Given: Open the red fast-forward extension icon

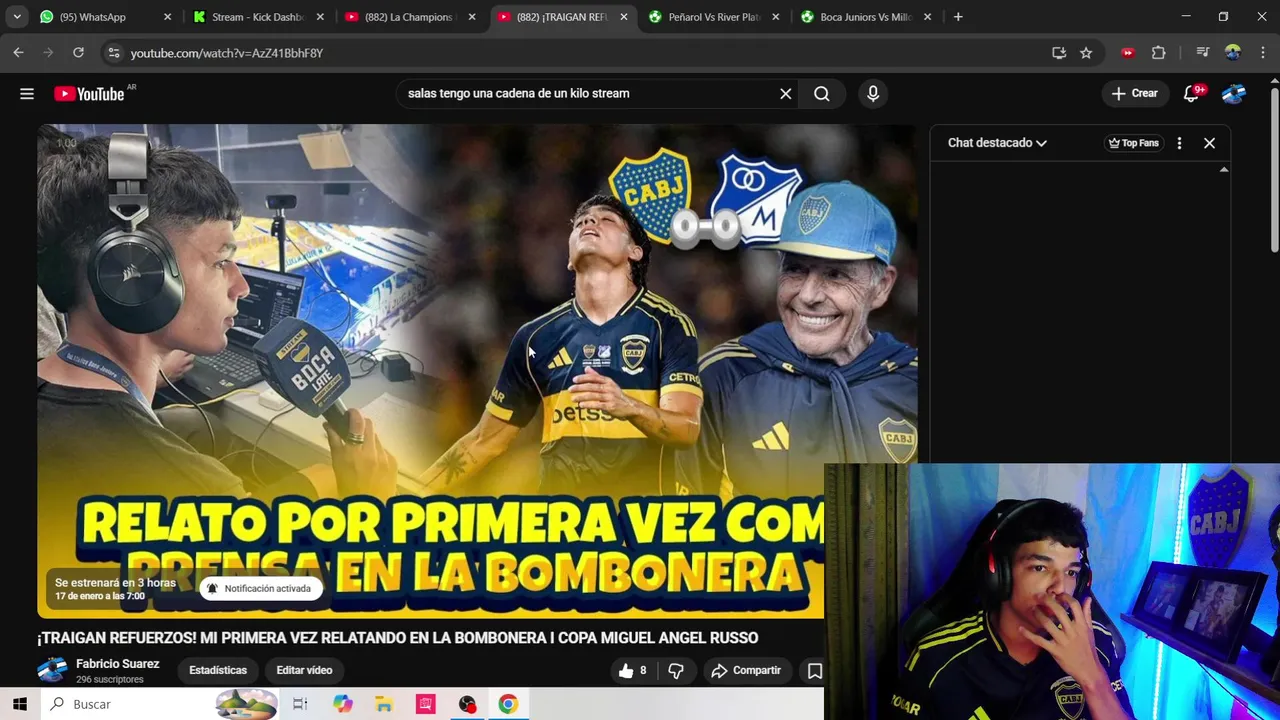Looking at the screenshot, I should point(1128,53).
